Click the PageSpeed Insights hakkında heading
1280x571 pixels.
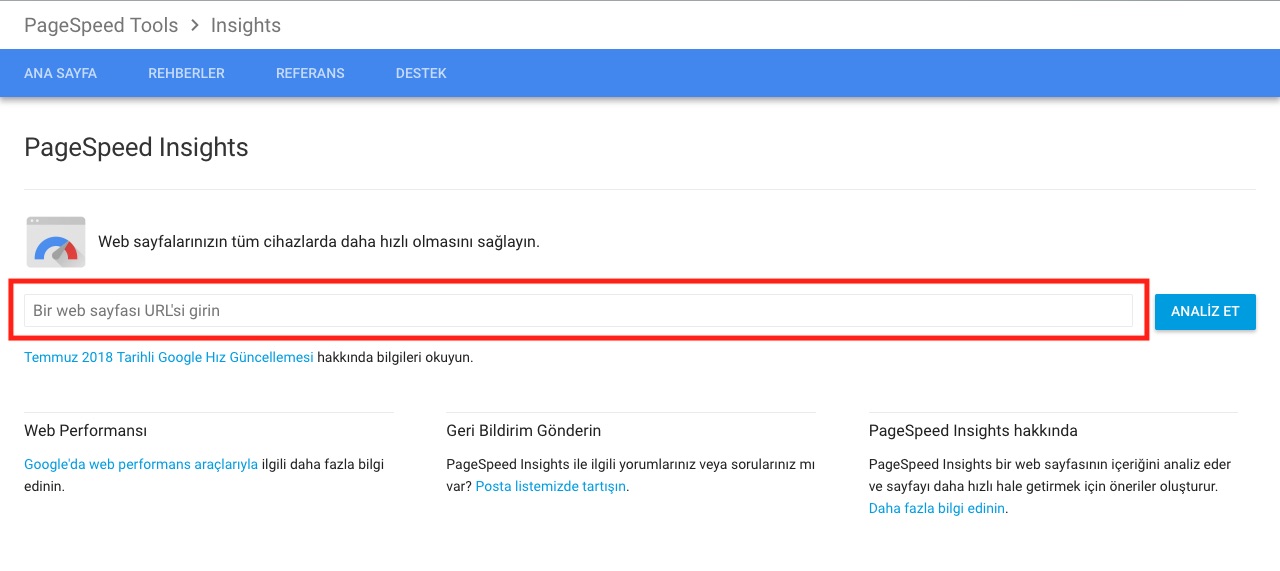973,430
